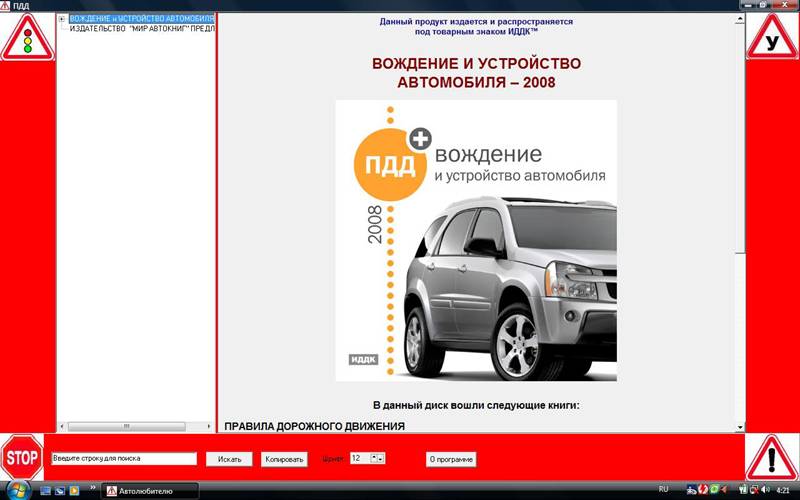Click the green round tray icon
Image resolution: width=800 pixels, height=500 pixels.
714,490
